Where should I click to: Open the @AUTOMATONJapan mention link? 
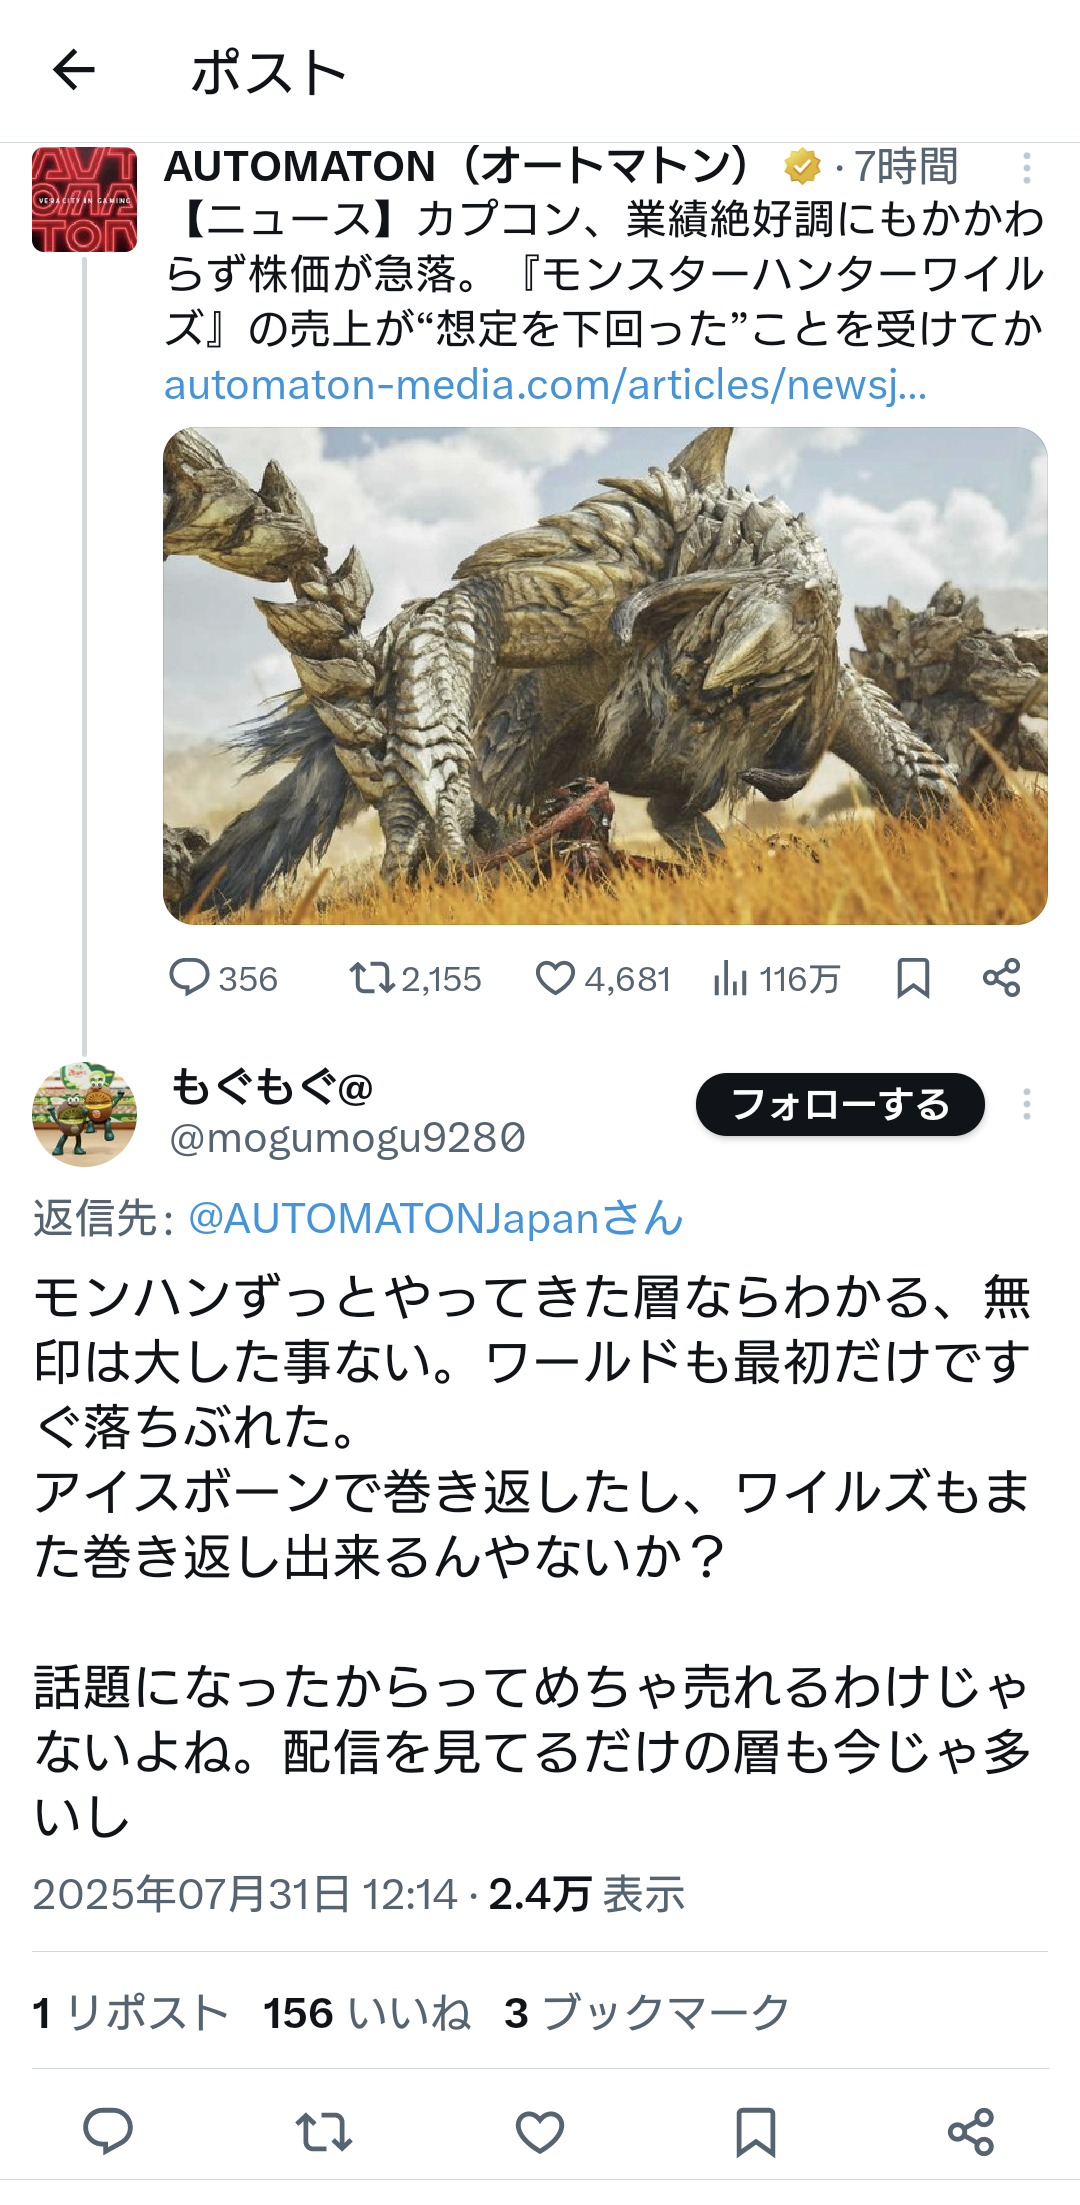click(x=436, y=1218)
